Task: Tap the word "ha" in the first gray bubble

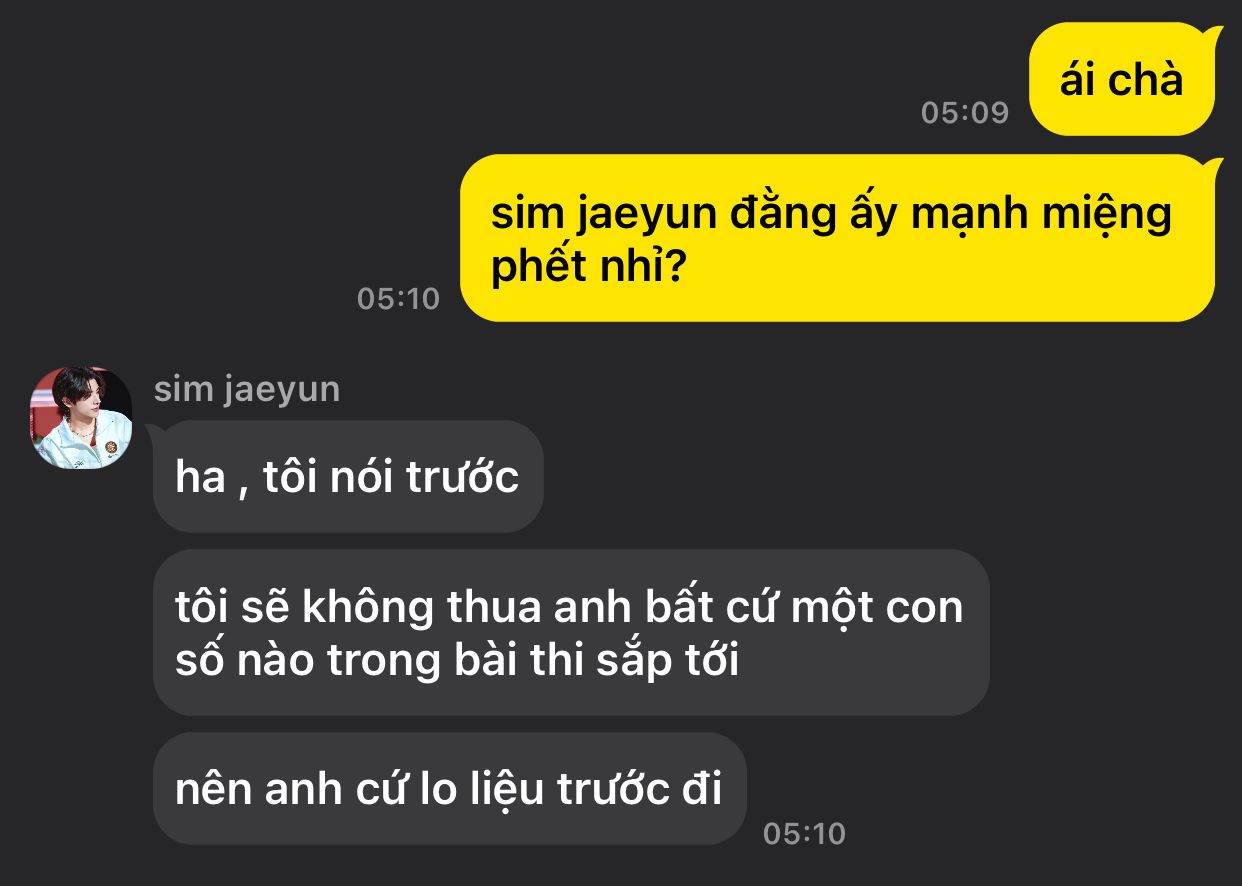Action: 200,479
